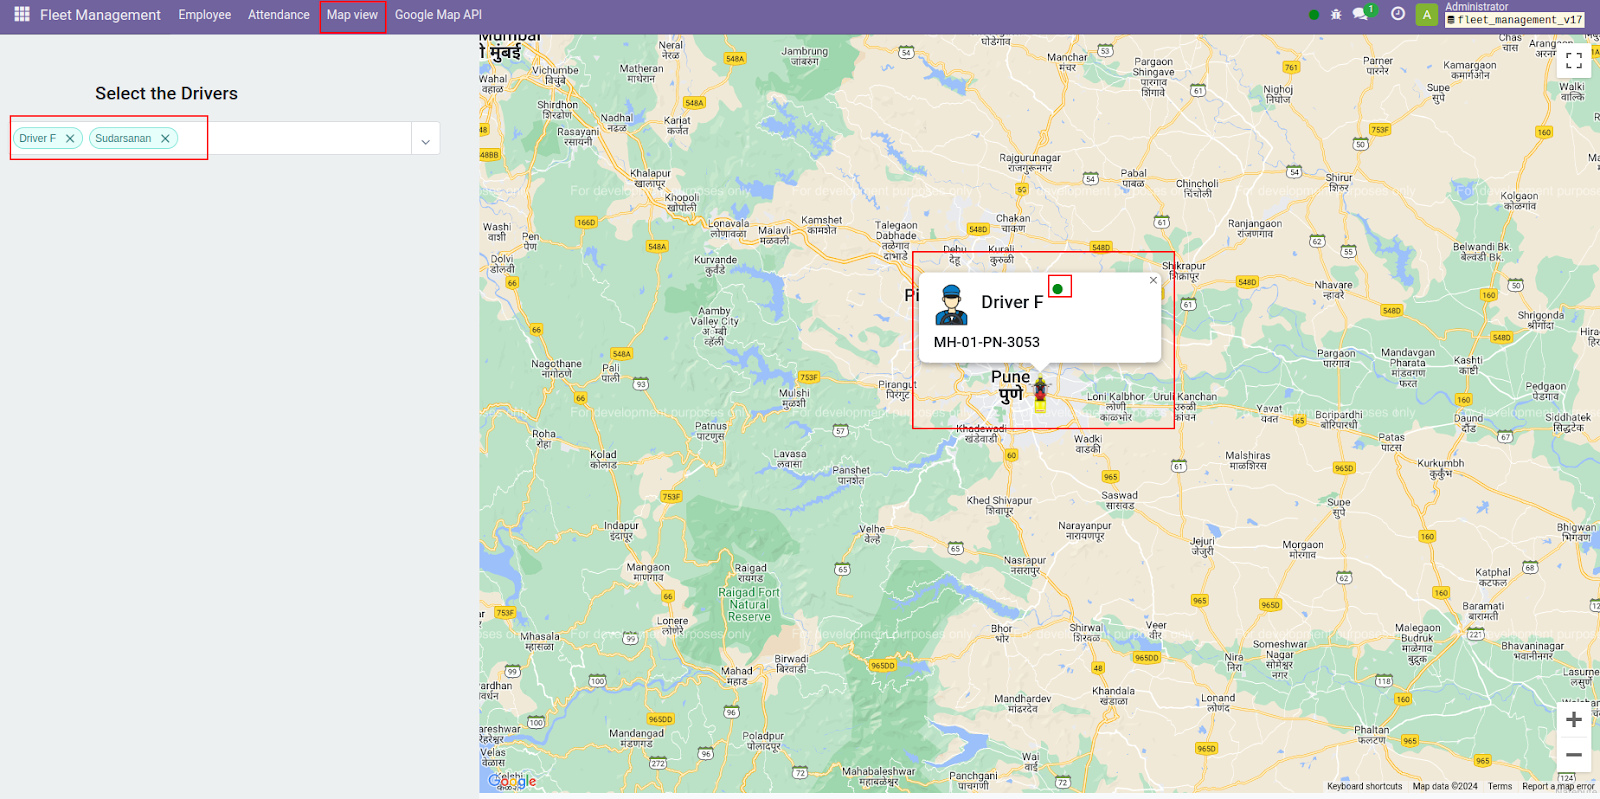This screenshot has height=799, width=1600.
Task: Click the Saswad town label
Action: [1120, 500]
